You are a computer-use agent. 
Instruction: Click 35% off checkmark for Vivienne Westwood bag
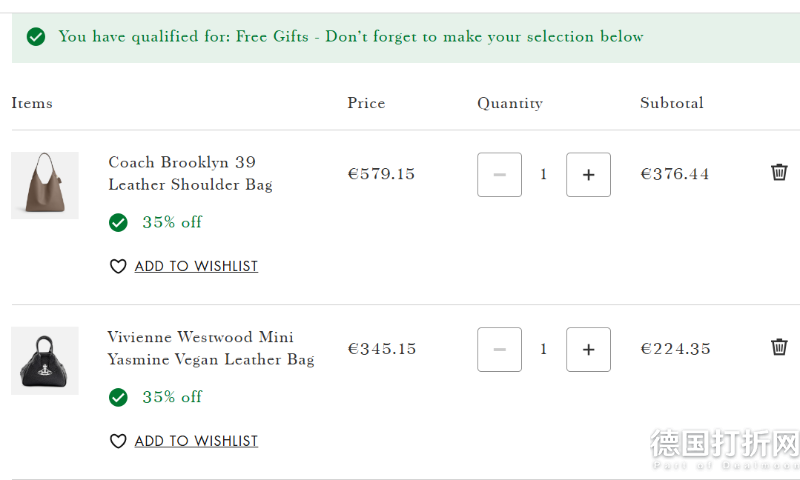tap(118, 397)
